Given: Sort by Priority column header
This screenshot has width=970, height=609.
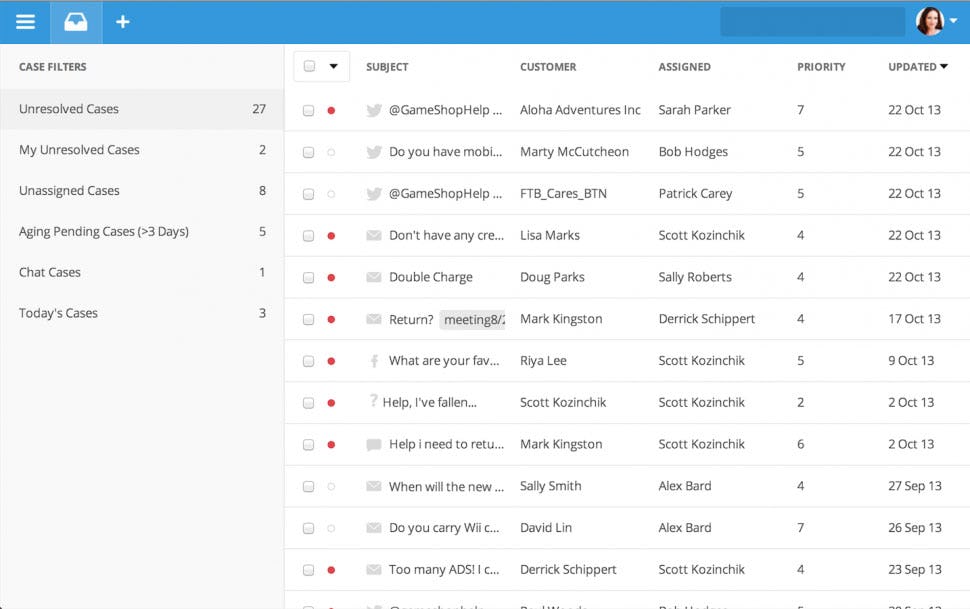Looking at the screenshot, I should (821, 67).
